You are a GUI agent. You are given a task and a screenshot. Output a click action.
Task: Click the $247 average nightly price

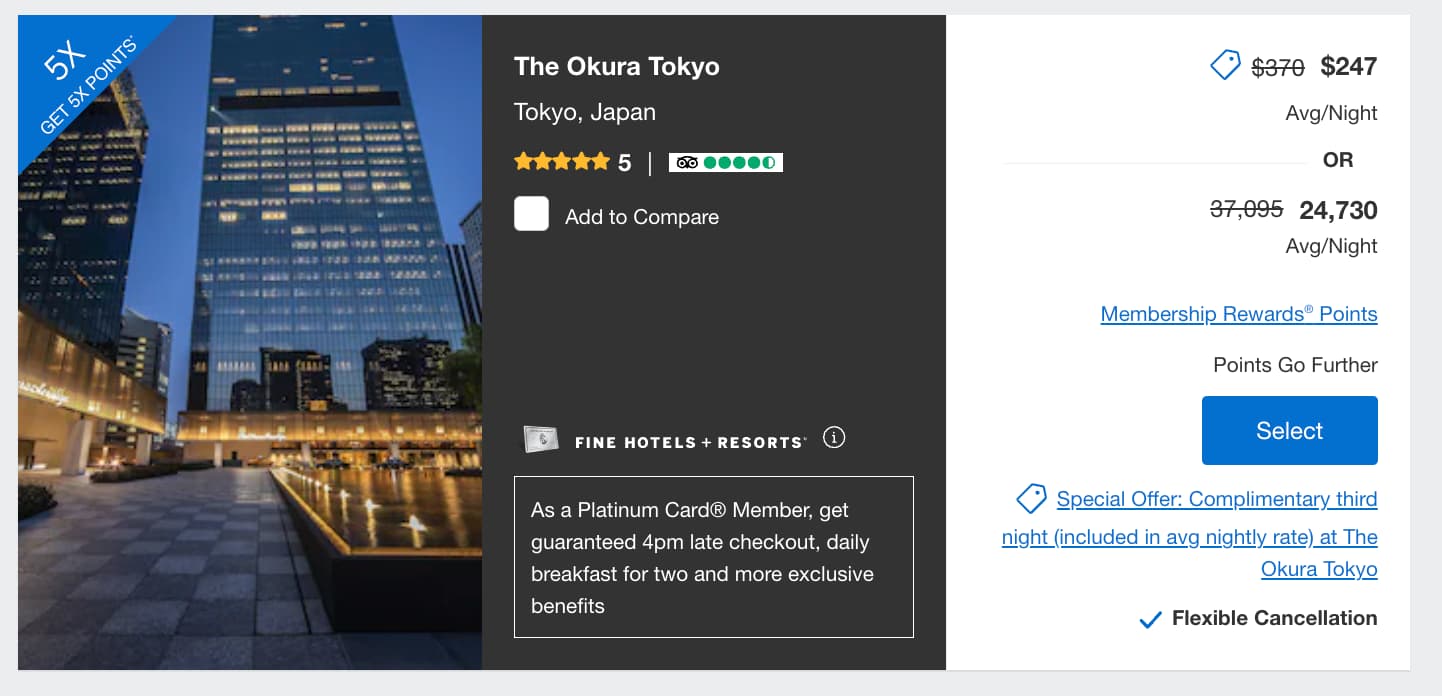pos(1348,67)
